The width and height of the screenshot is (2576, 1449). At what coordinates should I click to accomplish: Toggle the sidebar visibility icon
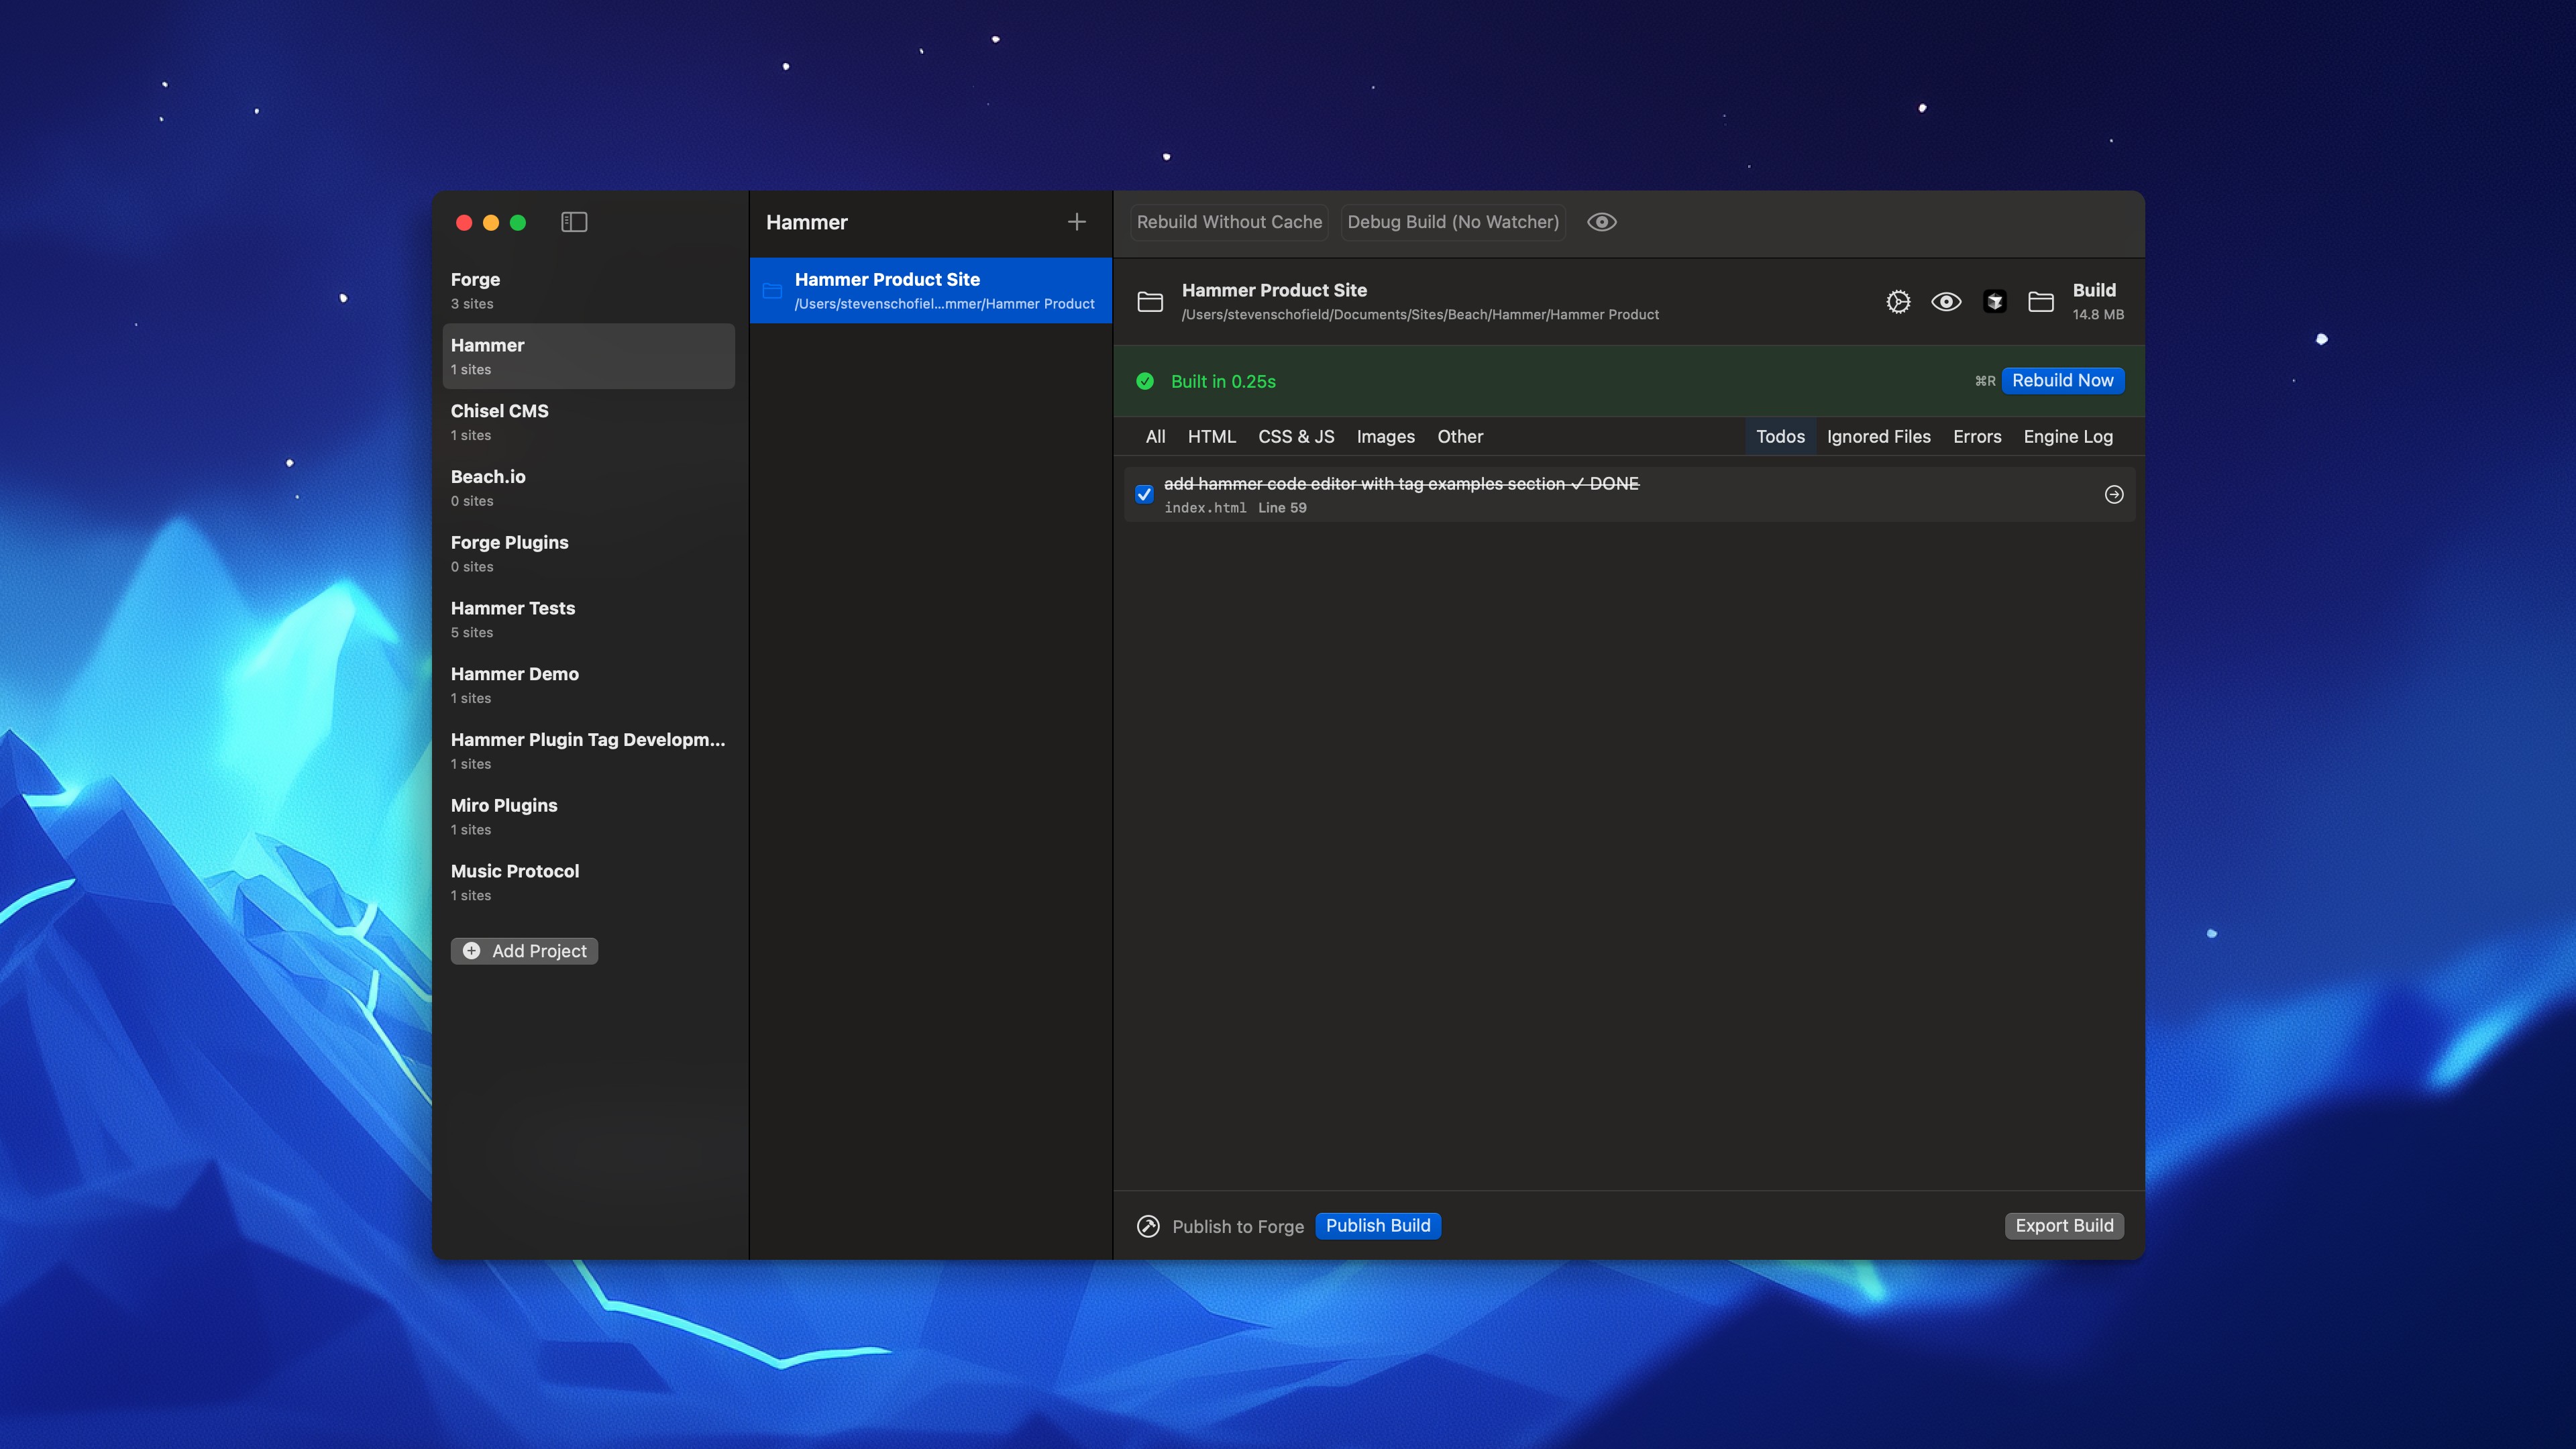pos(574,222)
